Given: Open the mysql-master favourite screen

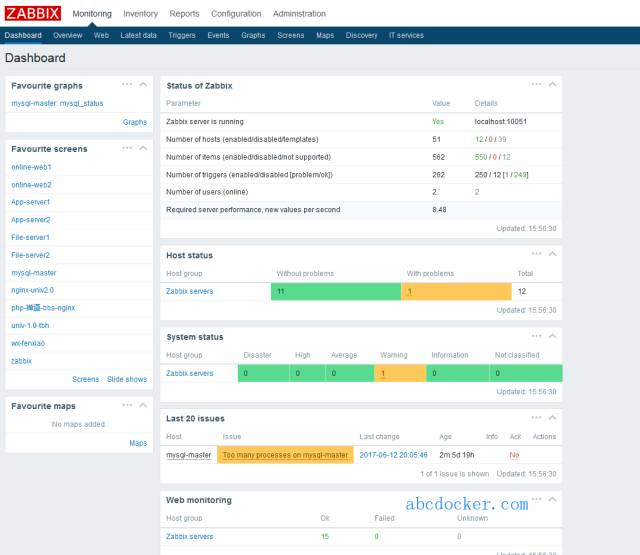Looking at the screenshot, I should coord(33,273).
